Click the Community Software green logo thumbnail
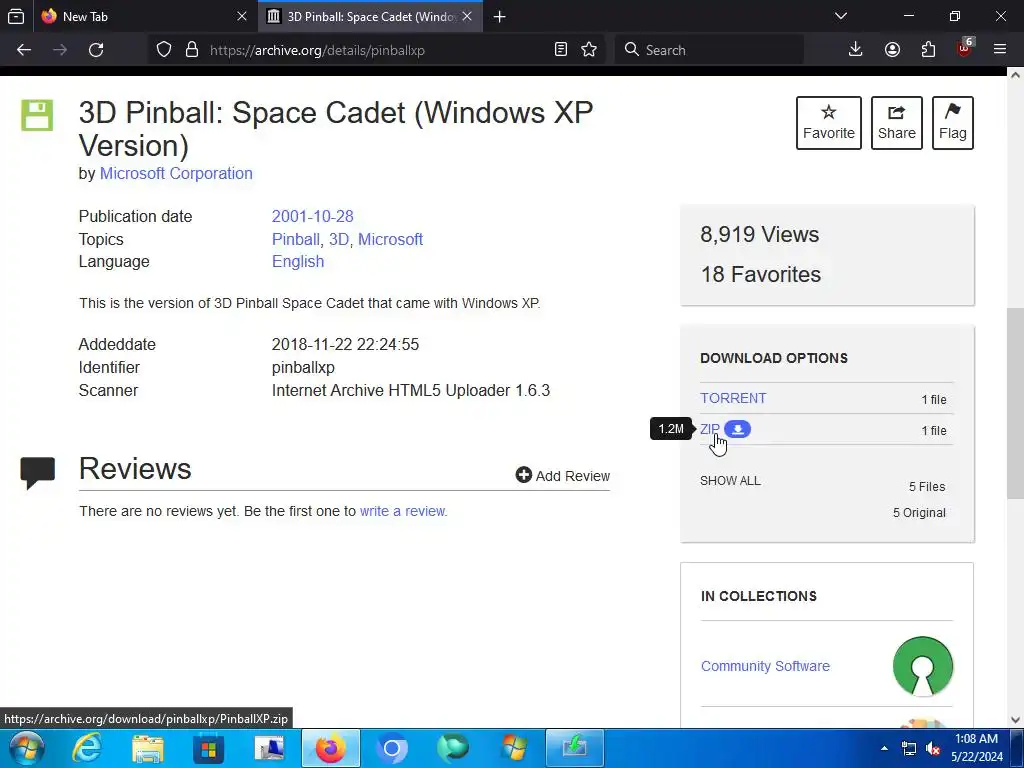Viewport: 1024px width, 768px height. pos(922,666)
